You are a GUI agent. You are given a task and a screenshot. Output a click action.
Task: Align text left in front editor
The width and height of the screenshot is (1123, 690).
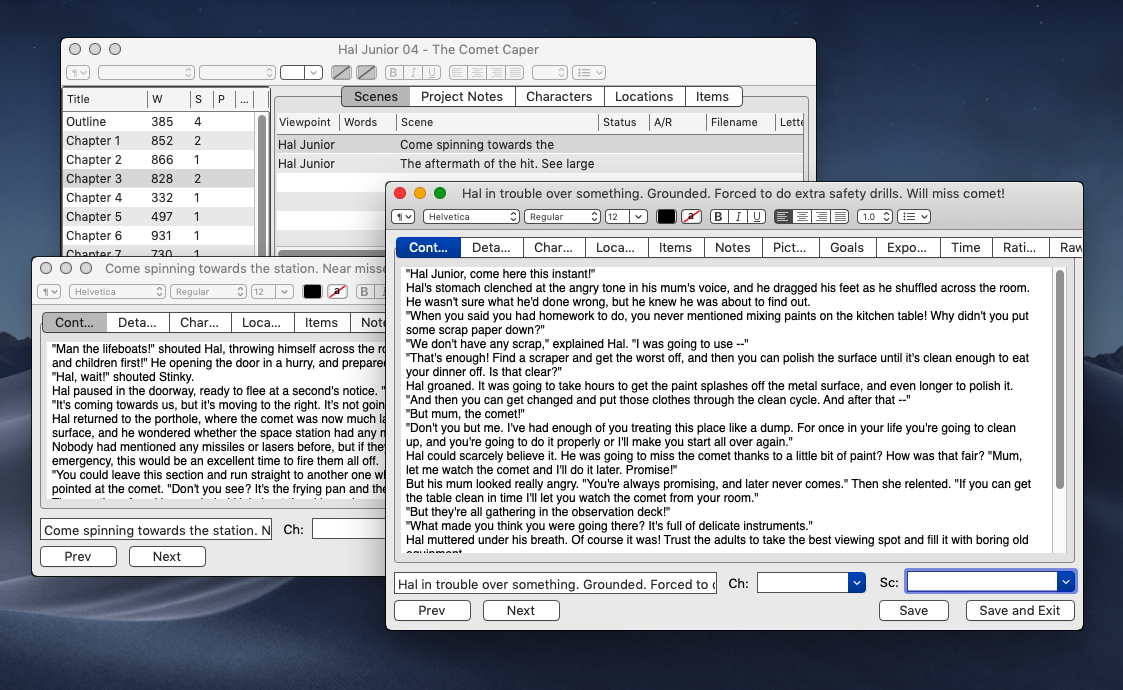tap(784, 216)
